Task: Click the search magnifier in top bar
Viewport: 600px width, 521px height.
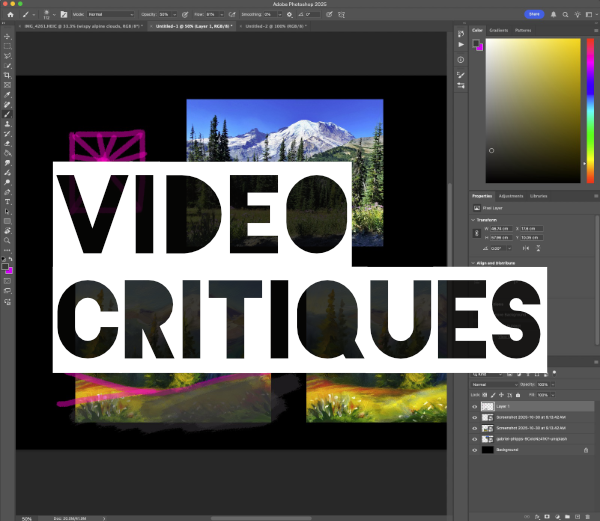Action: tap(565, 15)
